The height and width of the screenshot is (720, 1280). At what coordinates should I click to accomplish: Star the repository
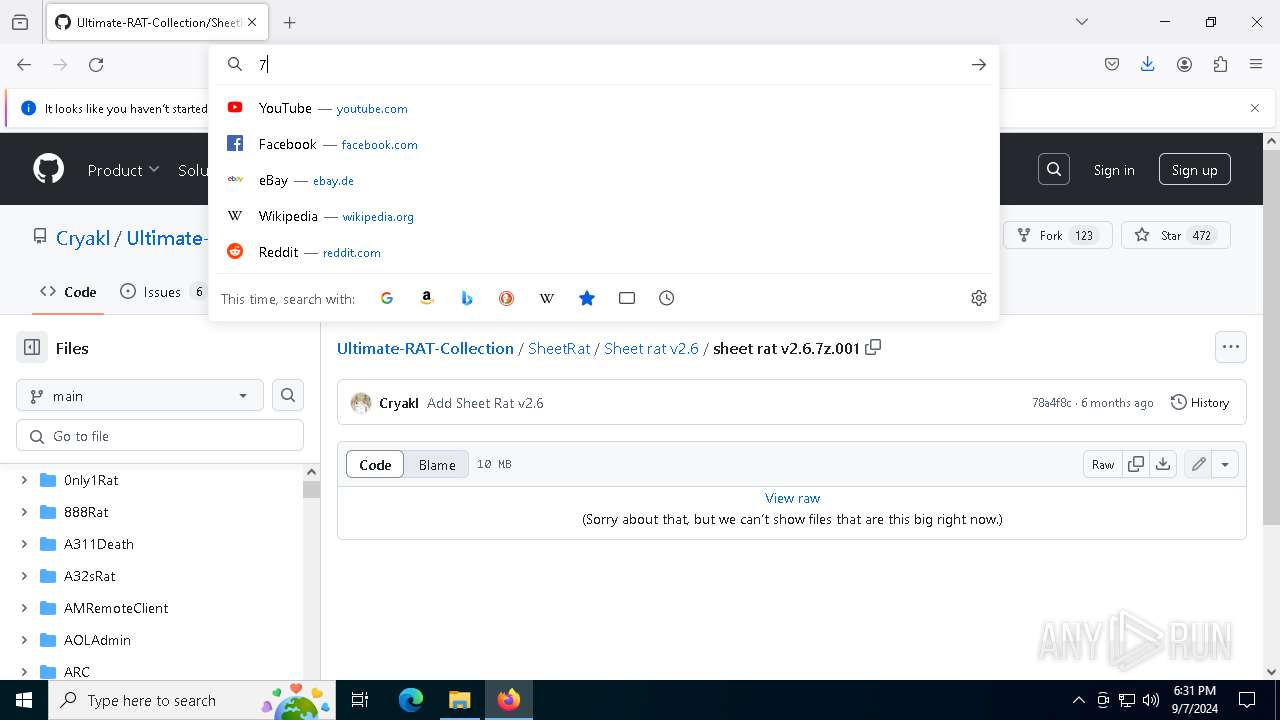pyautogui.click(x=1176, y=235)
